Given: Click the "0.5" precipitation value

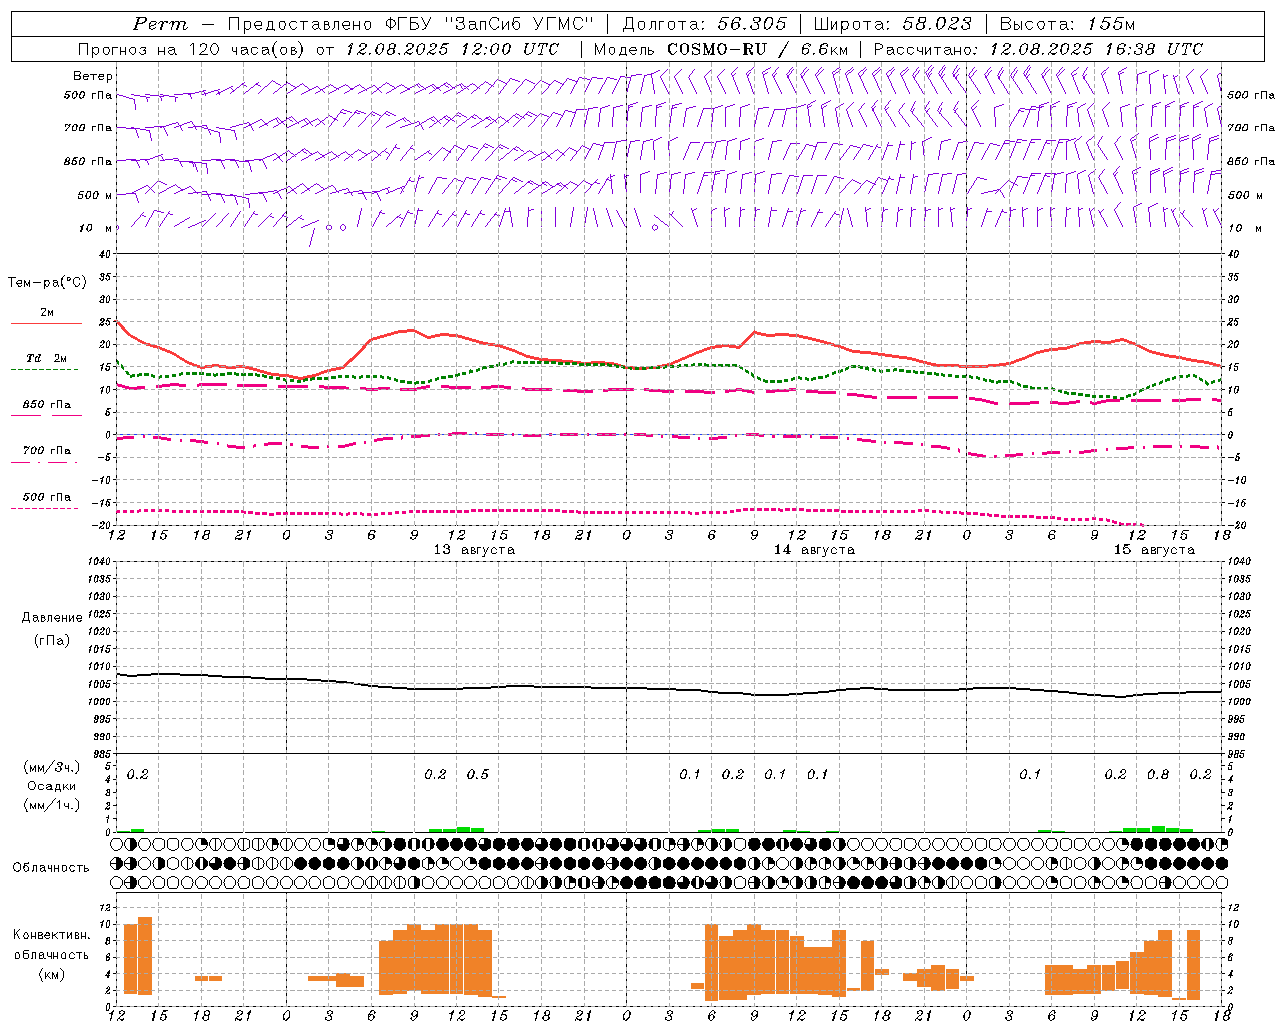Looking at the screenshot, I should [x=478, y=774].
